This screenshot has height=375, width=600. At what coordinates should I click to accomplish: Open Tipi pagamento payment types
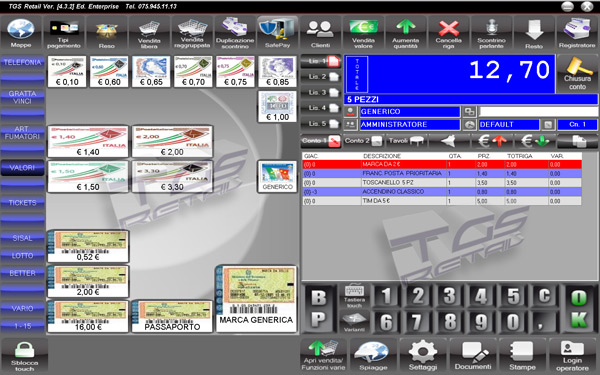64,33
